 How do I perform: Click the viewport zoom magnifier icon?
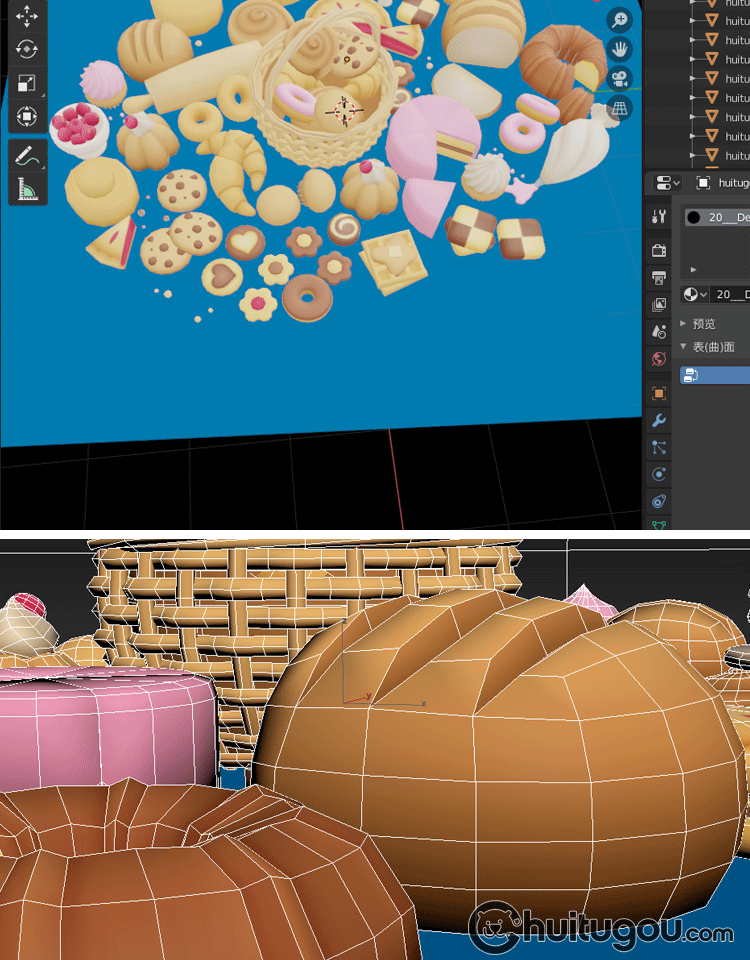click(620, 20)
